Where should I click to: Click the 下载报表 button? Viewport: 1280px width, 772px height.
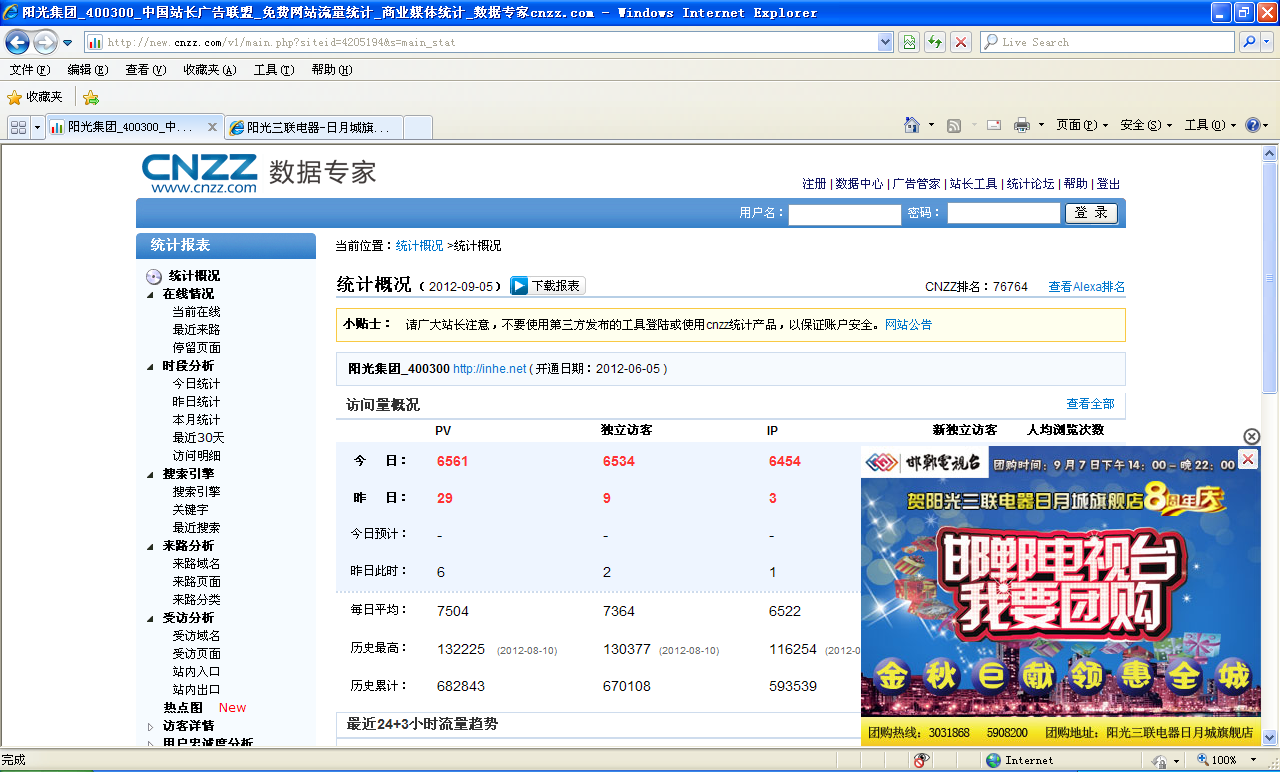pos(547,285)
